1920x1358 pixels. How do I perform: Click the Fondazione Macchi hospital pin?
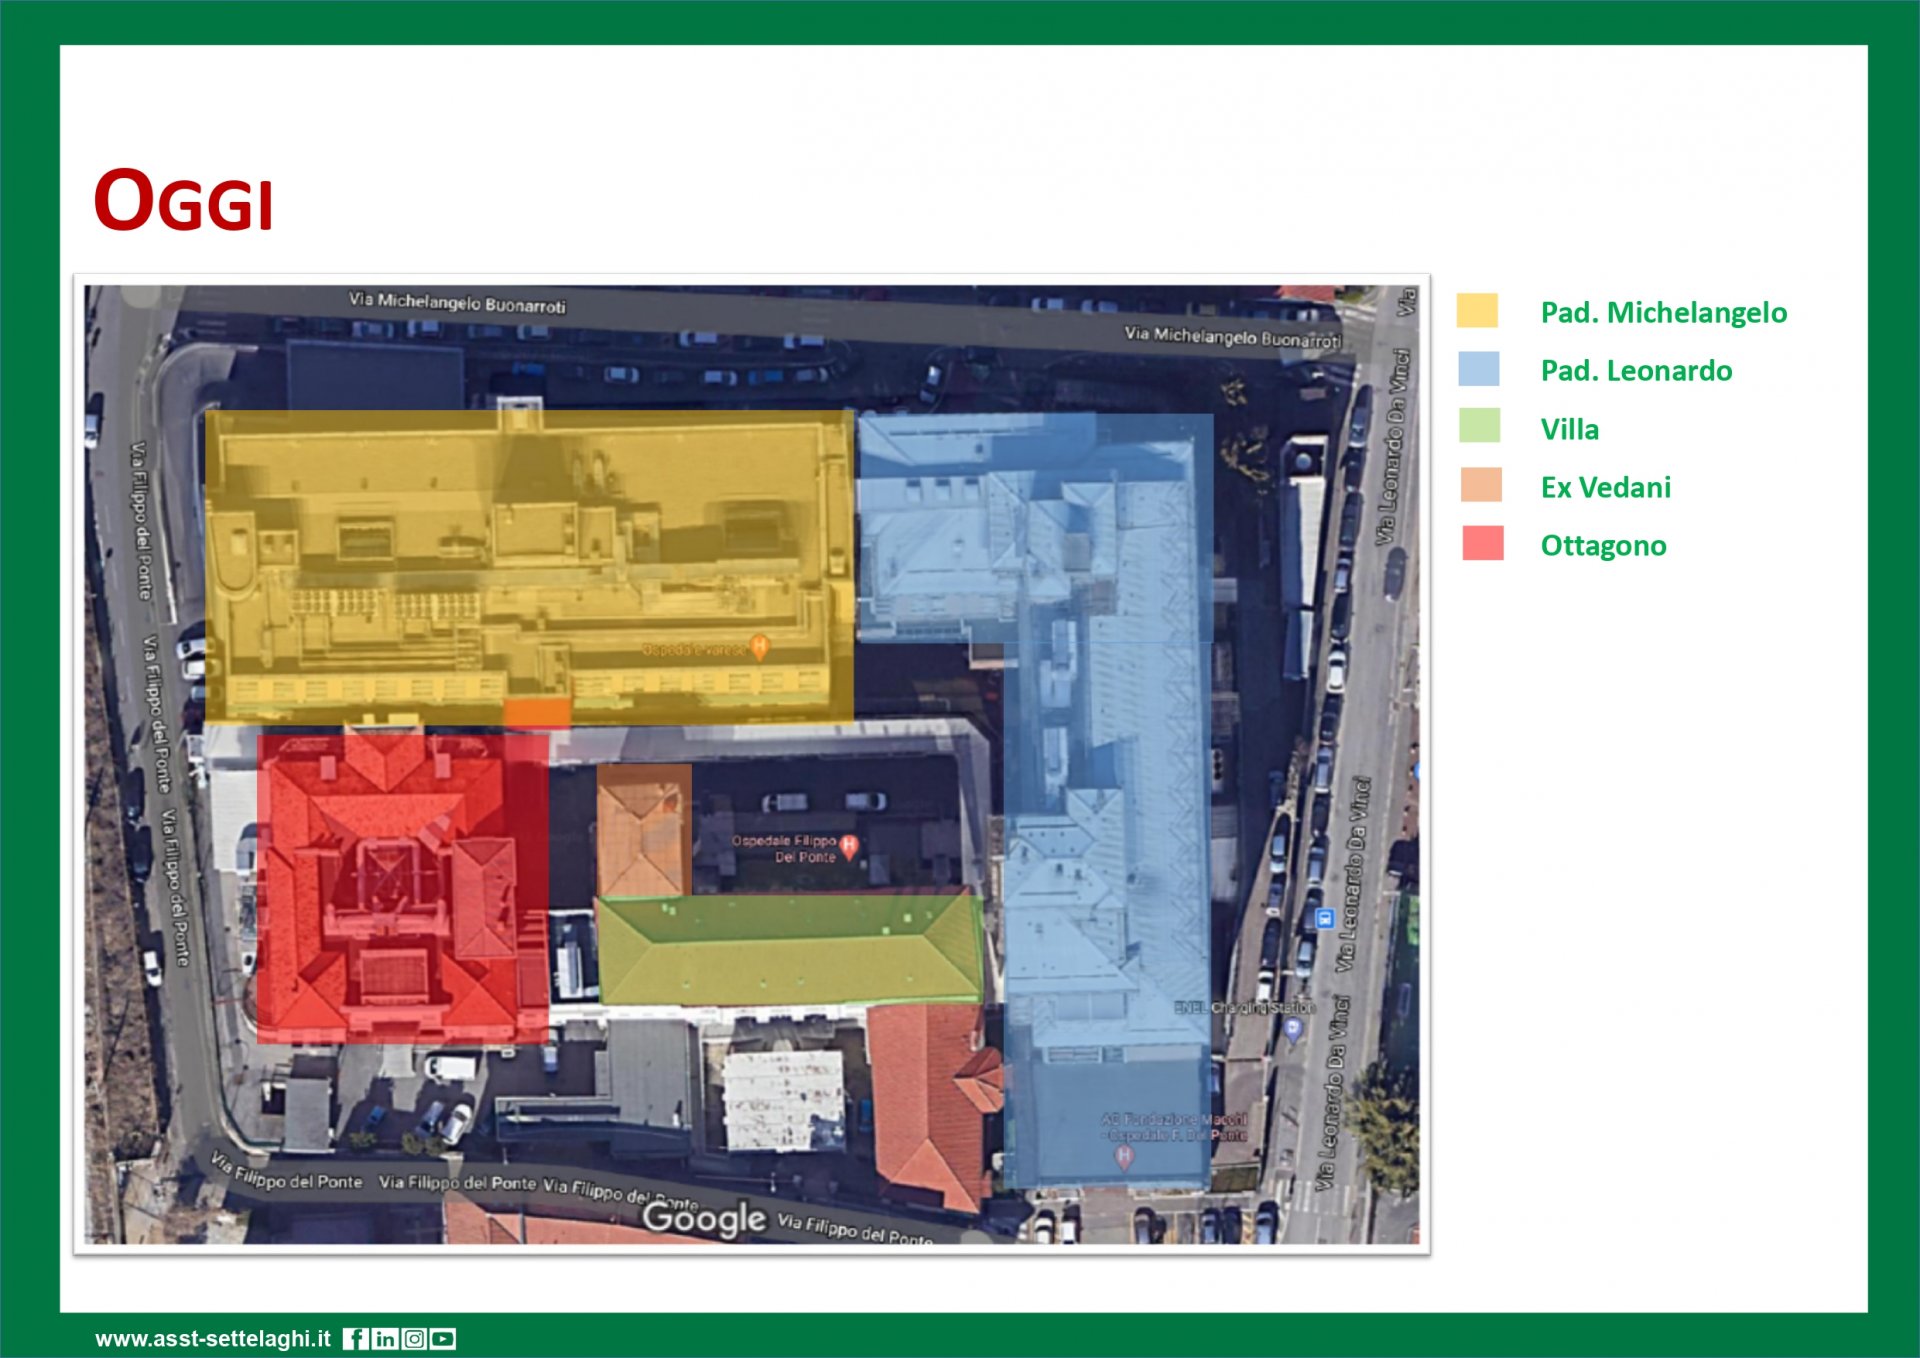tap(1124, 1157)
